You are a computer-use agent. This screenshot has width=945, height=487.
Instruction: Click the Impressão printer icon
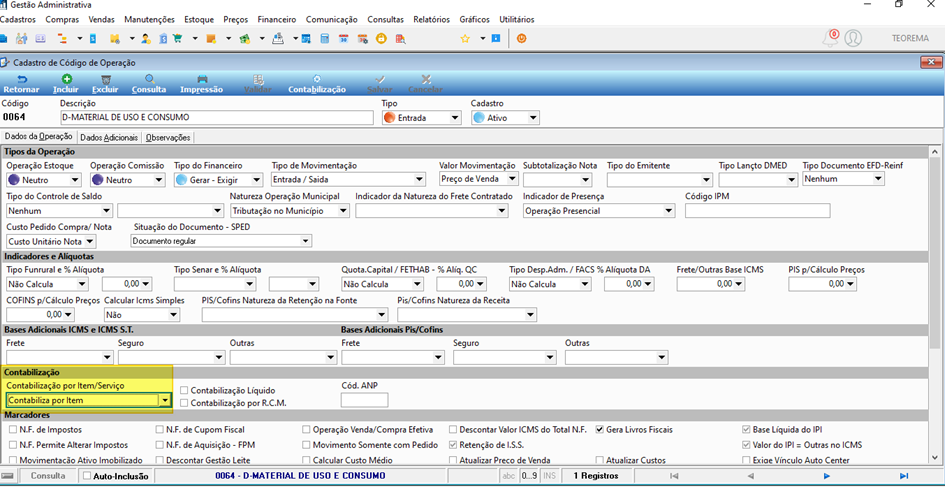[x=202, y=79]
